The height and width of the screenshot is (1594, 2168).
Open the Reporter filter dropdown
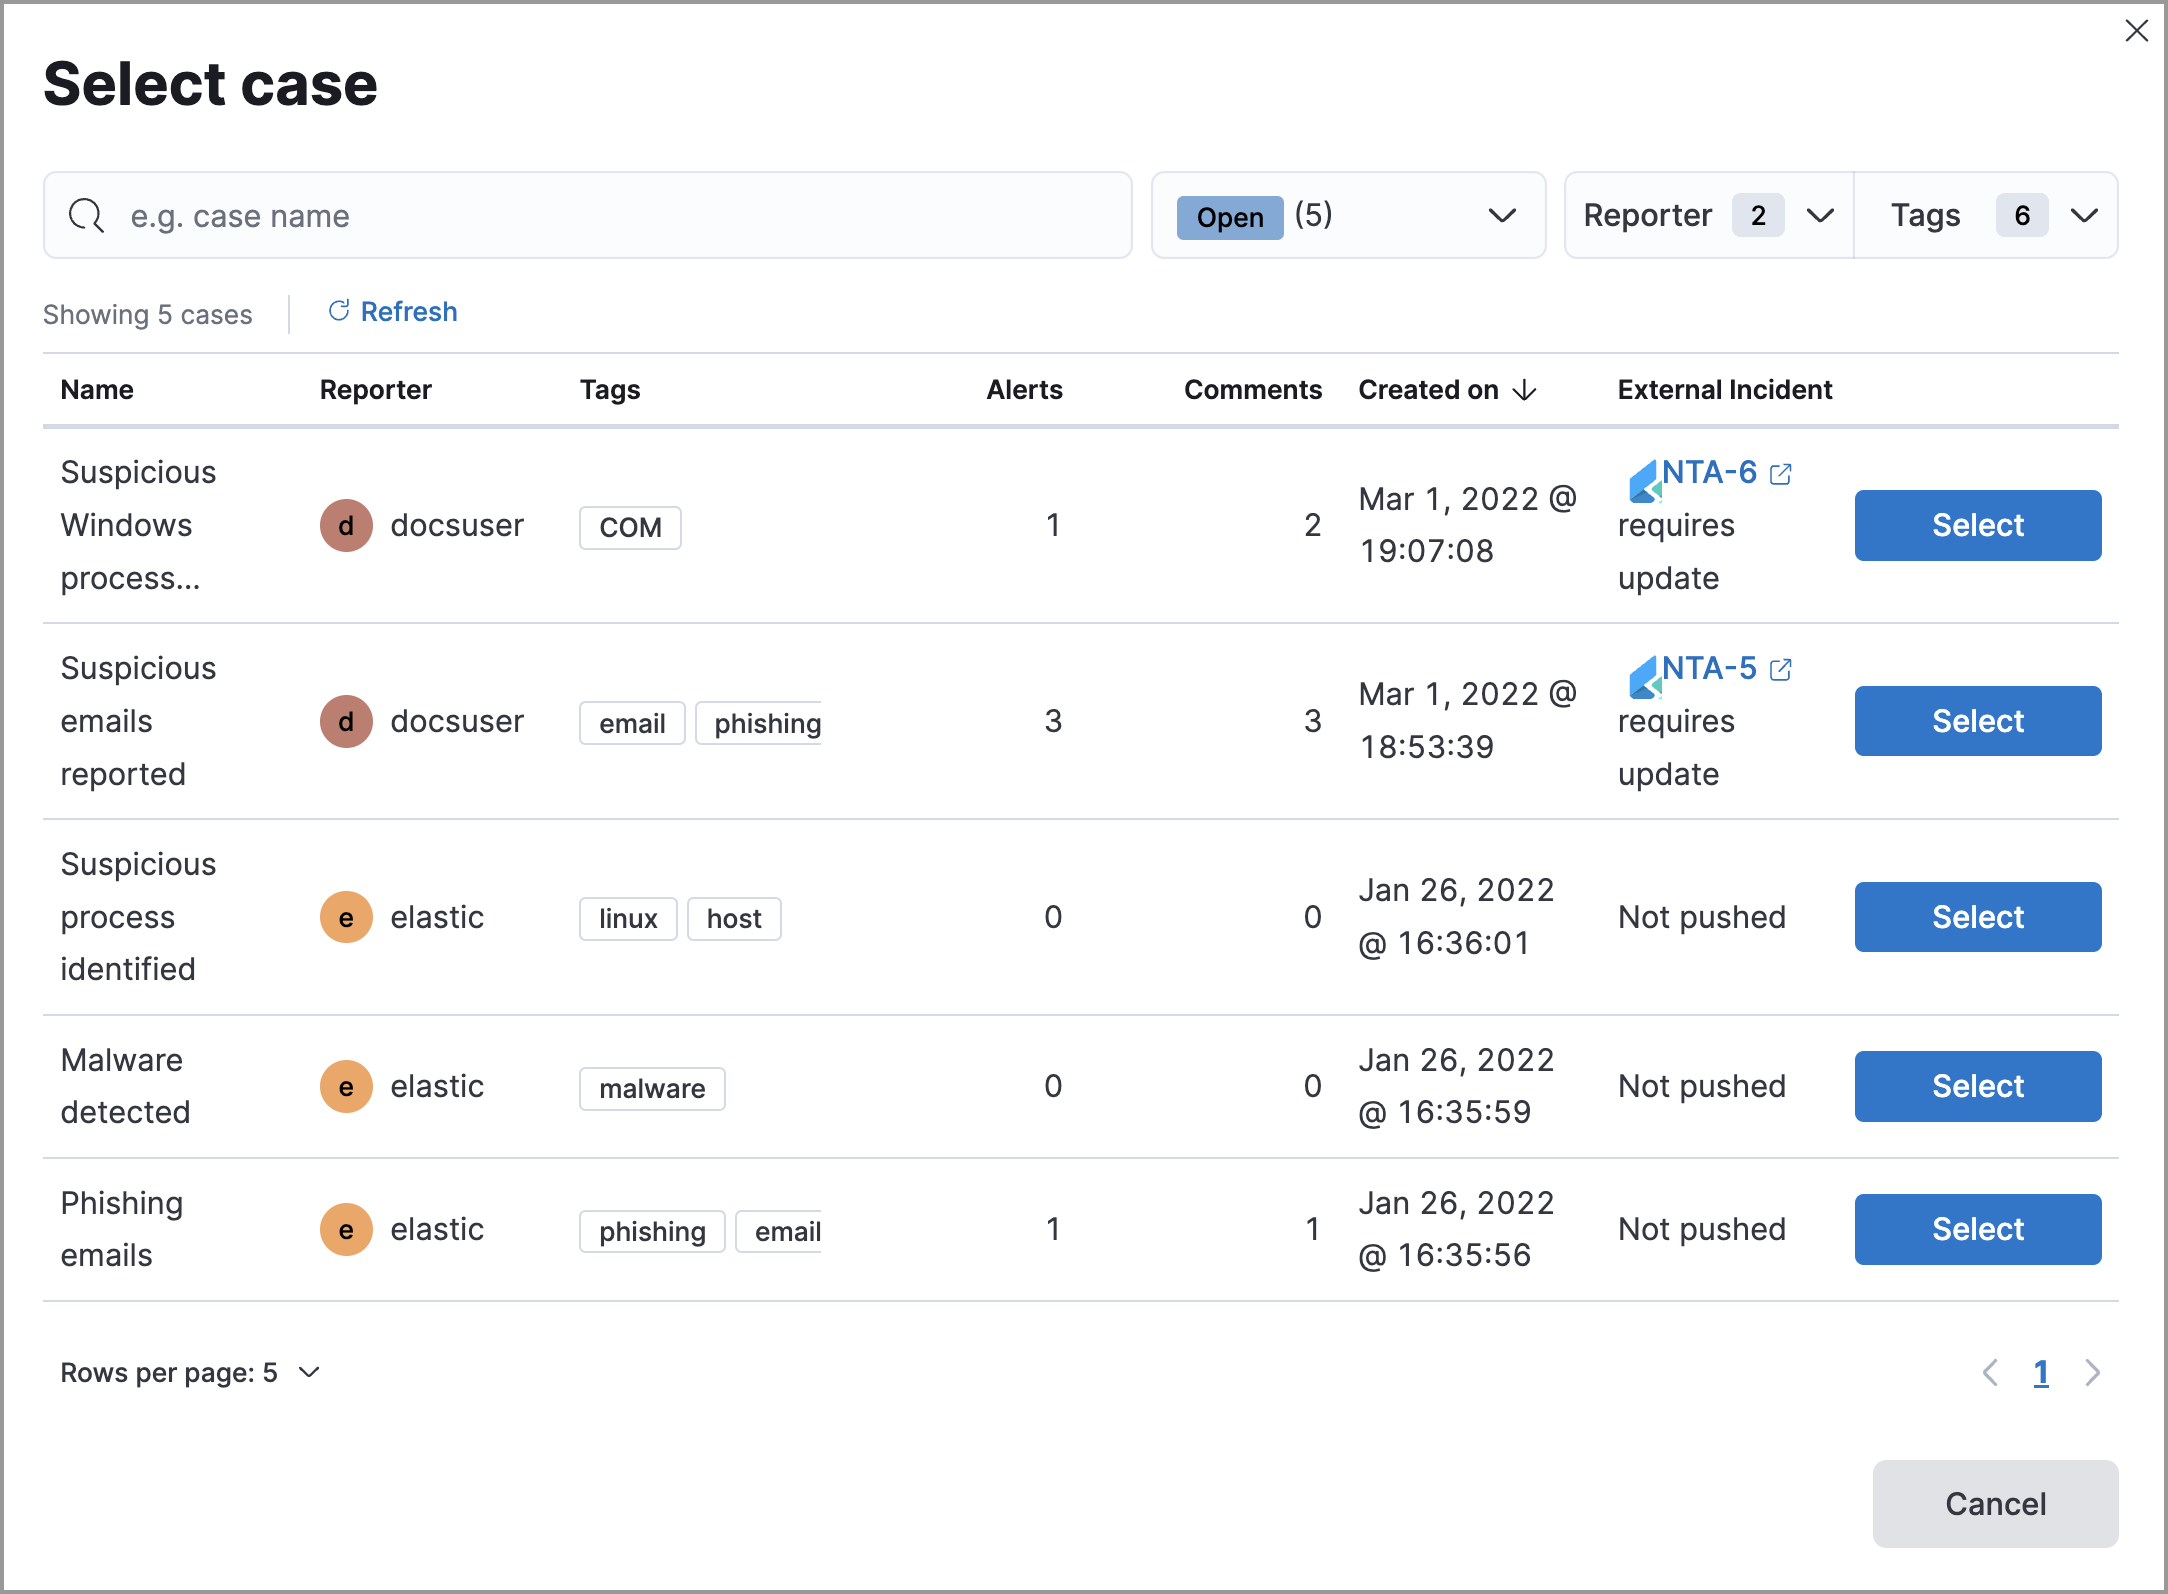click(x=1708, y=214)
